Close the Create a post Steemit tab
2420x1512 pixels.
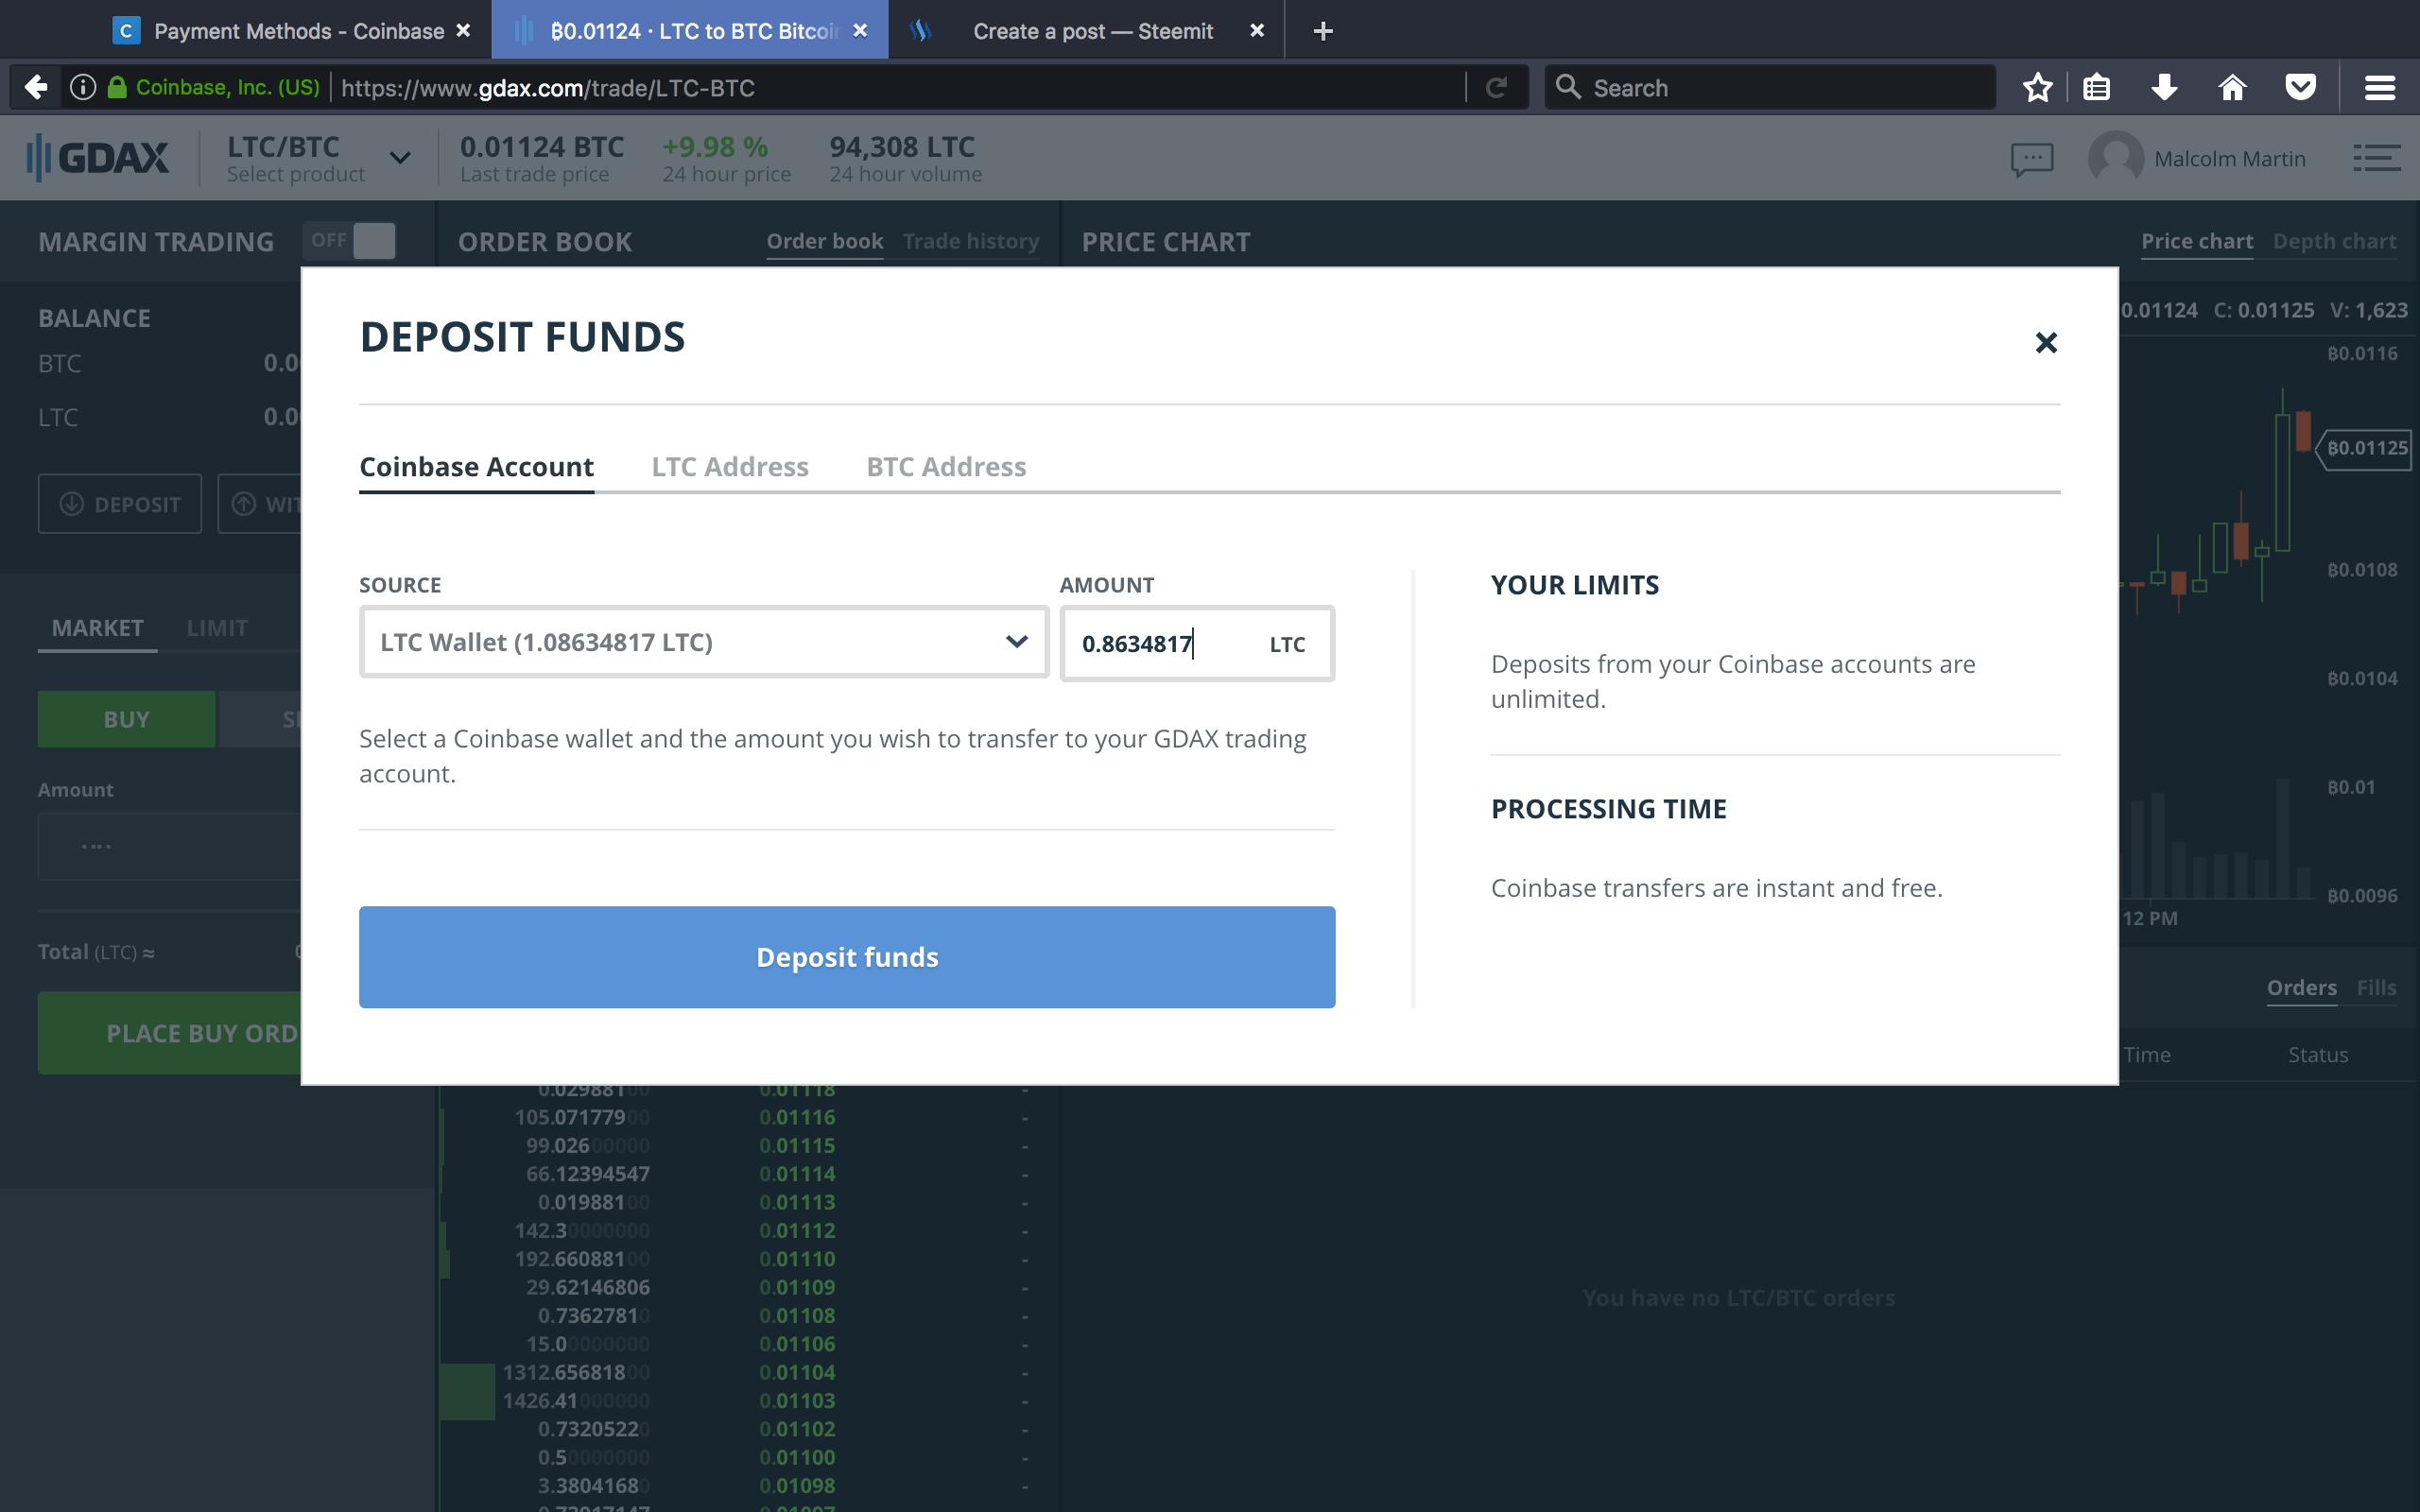tap(1257, 31)
